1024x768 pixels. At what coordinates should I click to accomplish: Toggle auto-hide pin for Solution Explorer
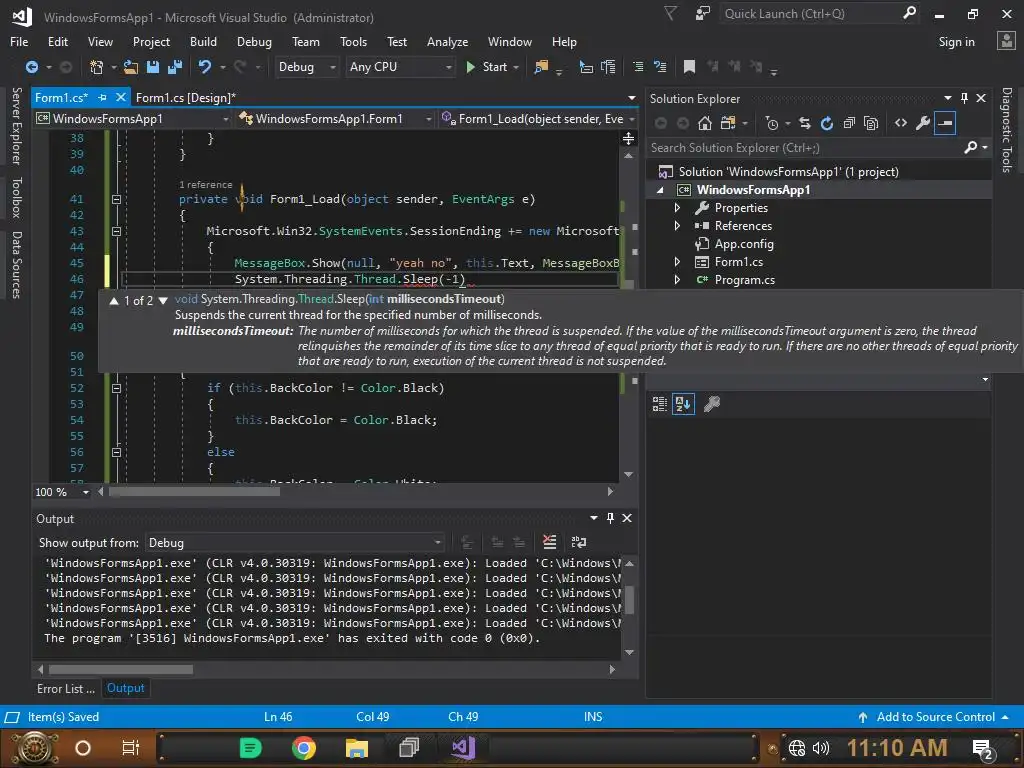coord(965,98)
